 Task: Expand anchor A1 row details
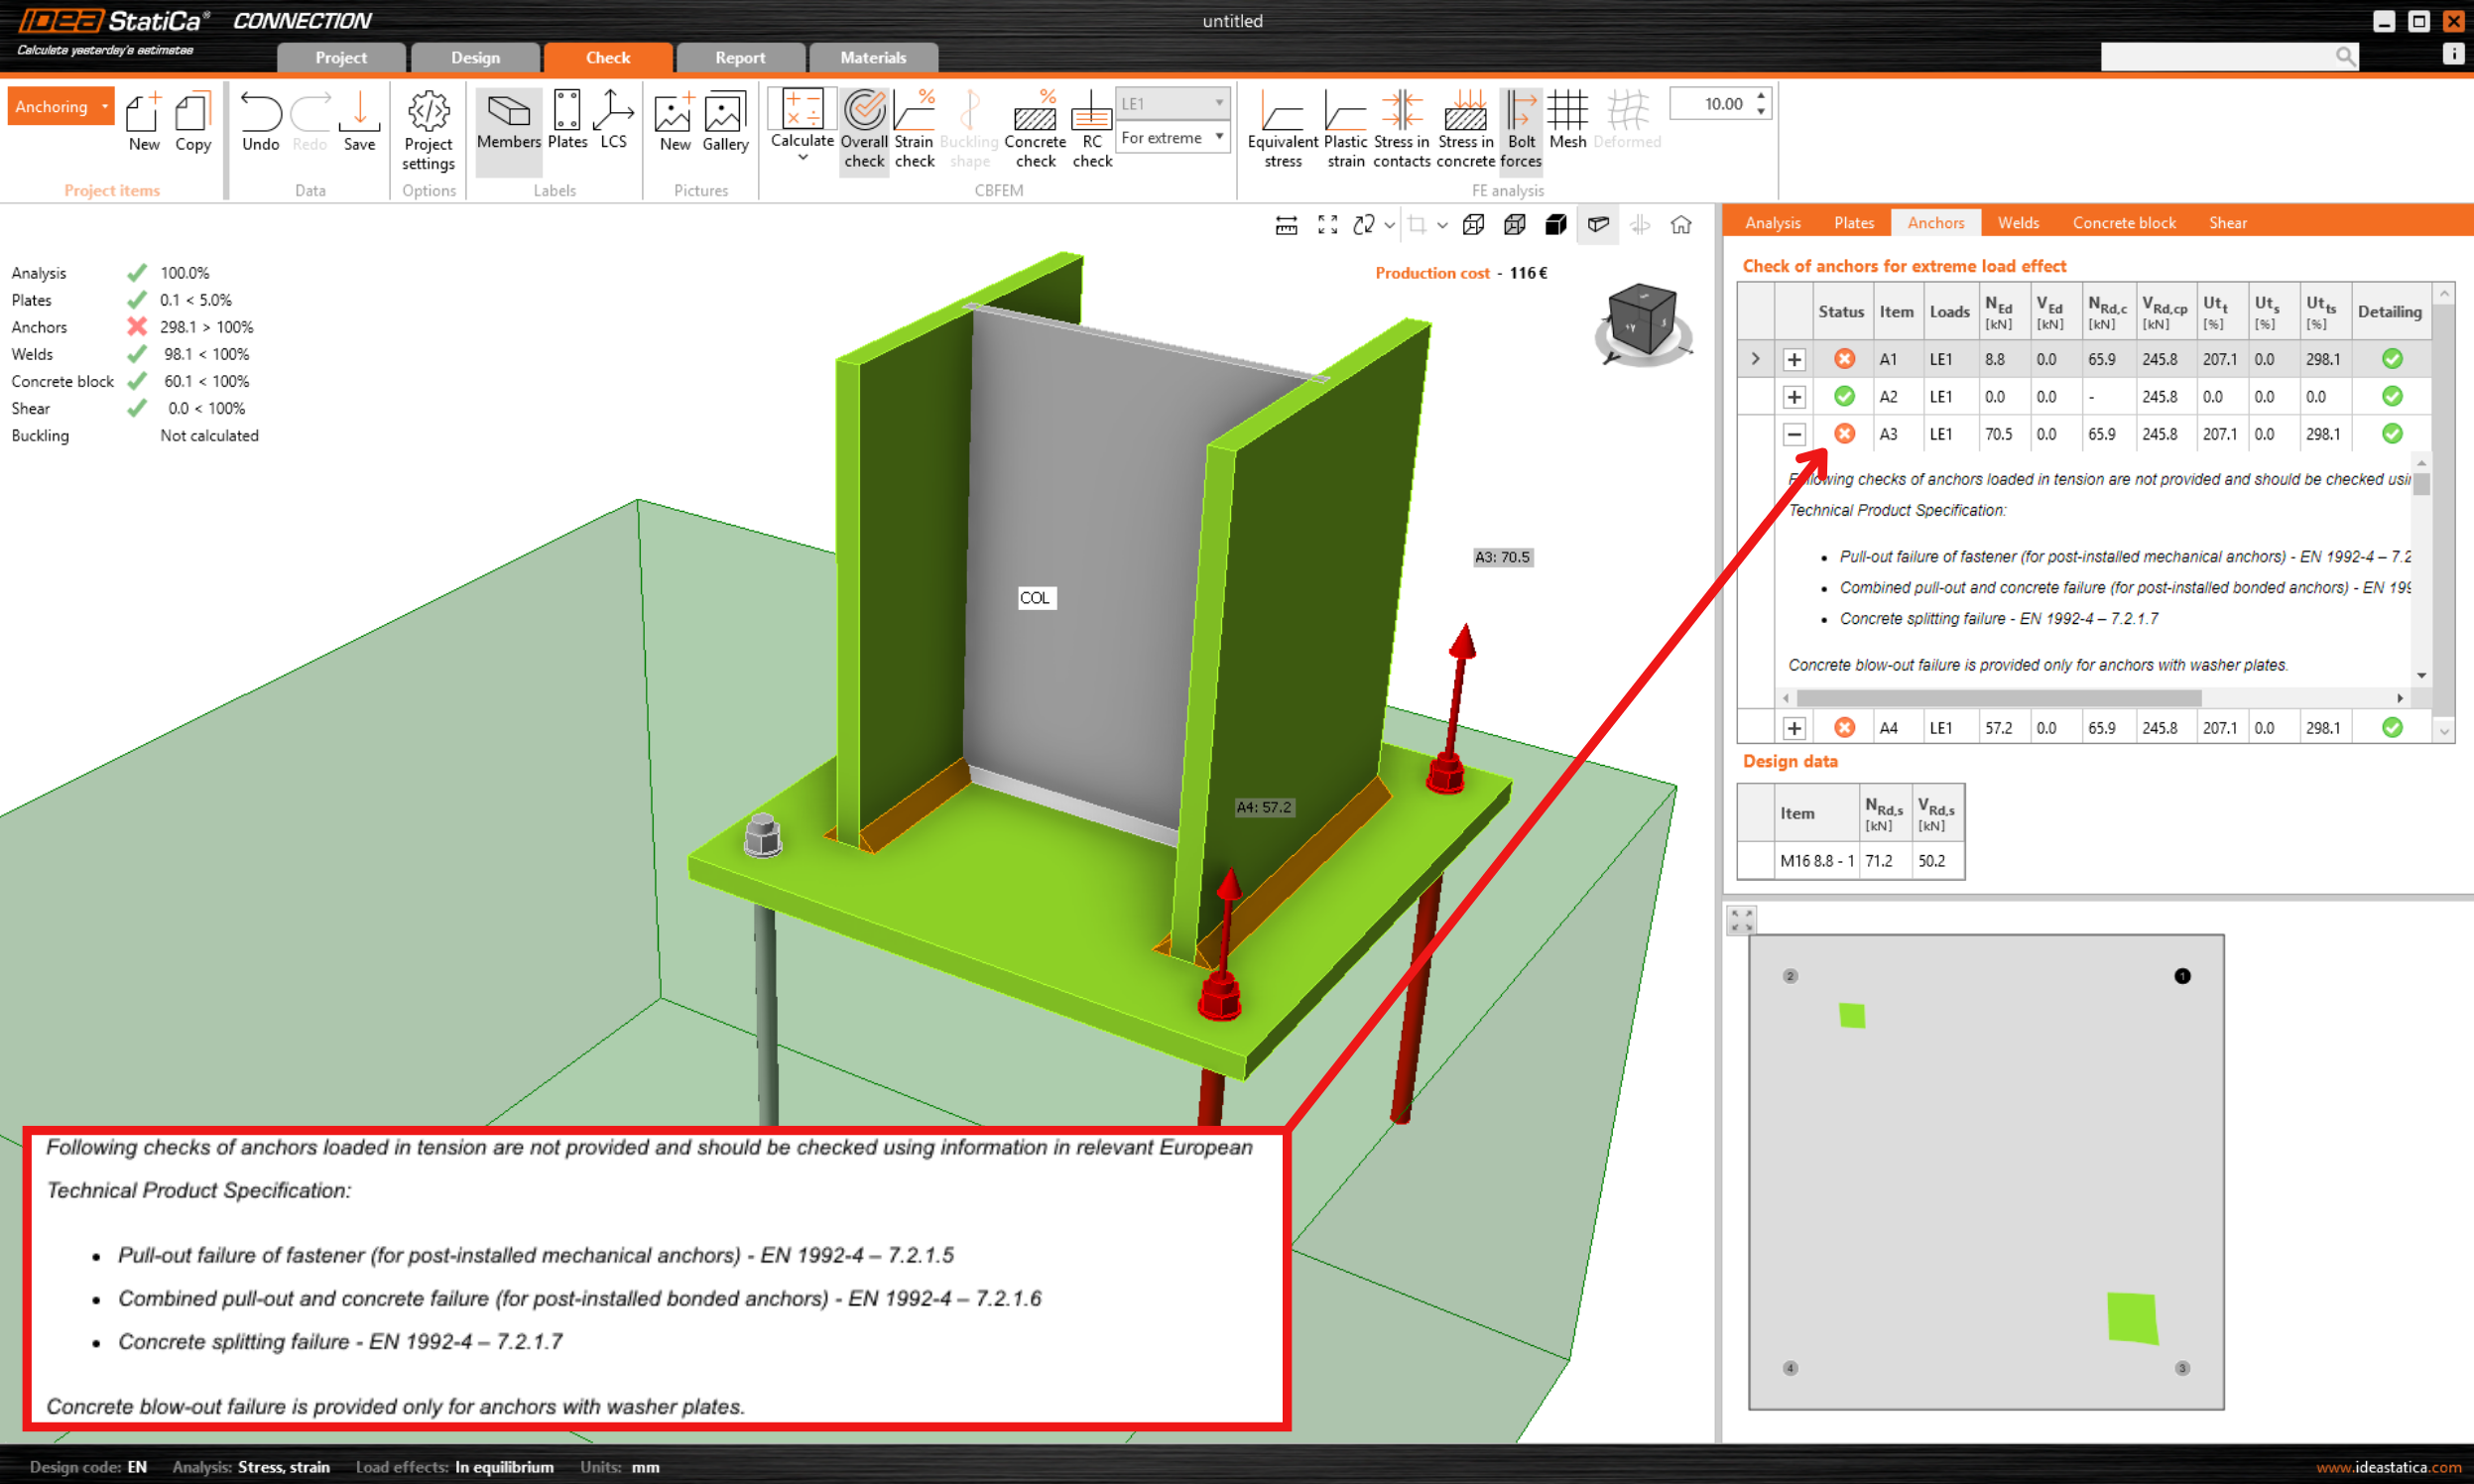1794,360
